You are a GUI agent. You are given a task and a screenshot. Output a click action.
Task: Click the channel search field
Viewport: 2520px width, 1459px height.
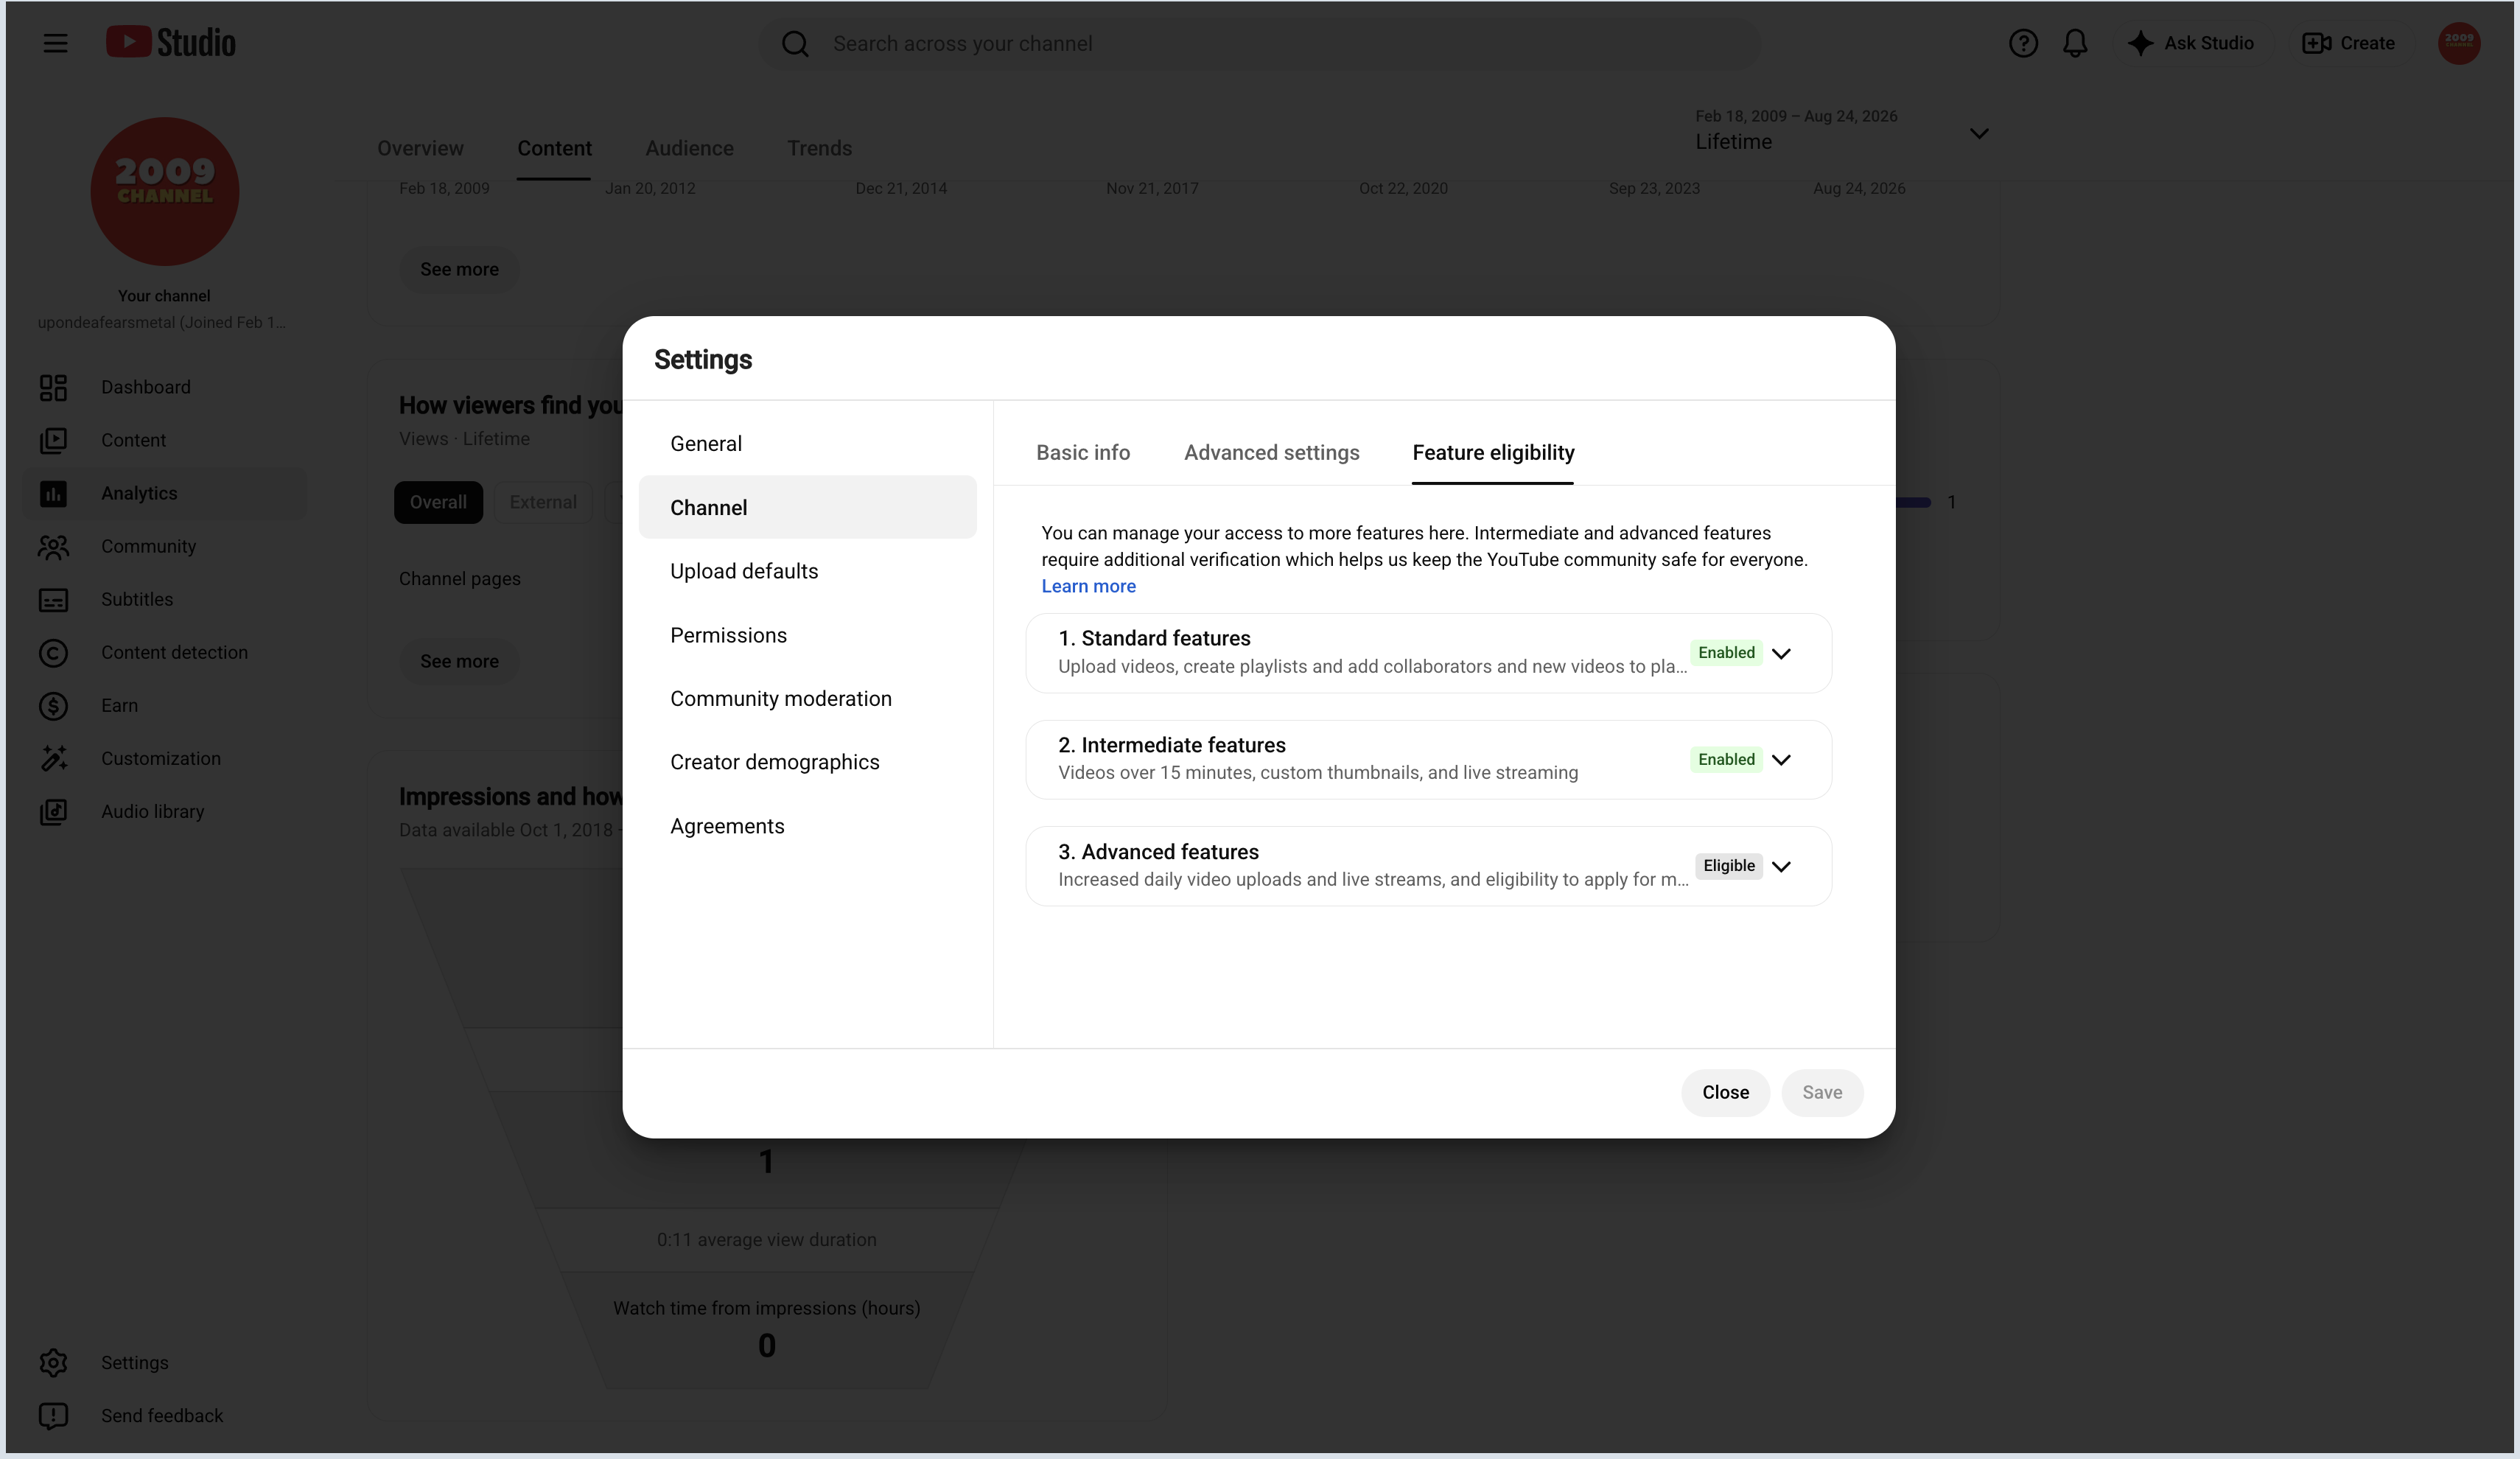coord(1259,44)
